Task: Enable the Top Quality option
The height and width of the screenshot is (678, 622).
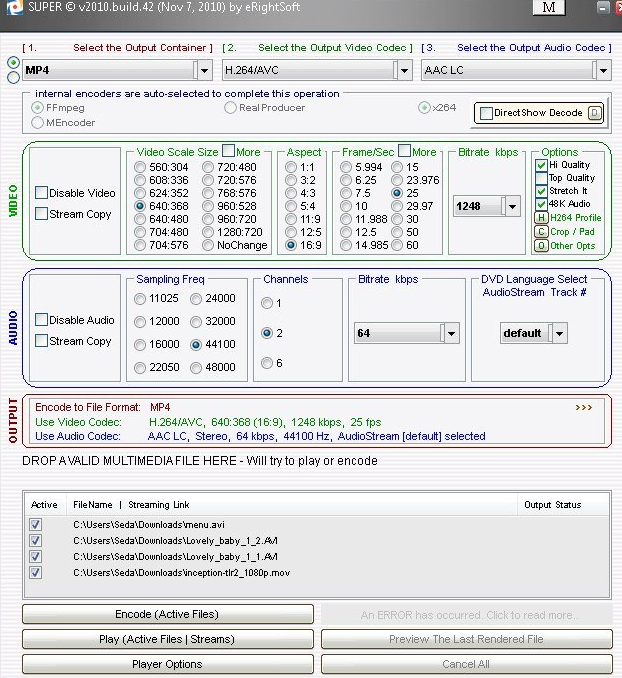Action: (x=541, y=178)
